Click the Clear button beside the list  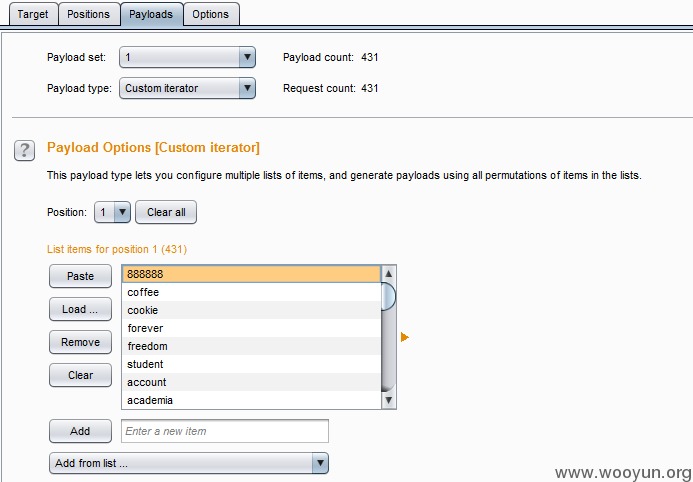(x=80, y=375)
